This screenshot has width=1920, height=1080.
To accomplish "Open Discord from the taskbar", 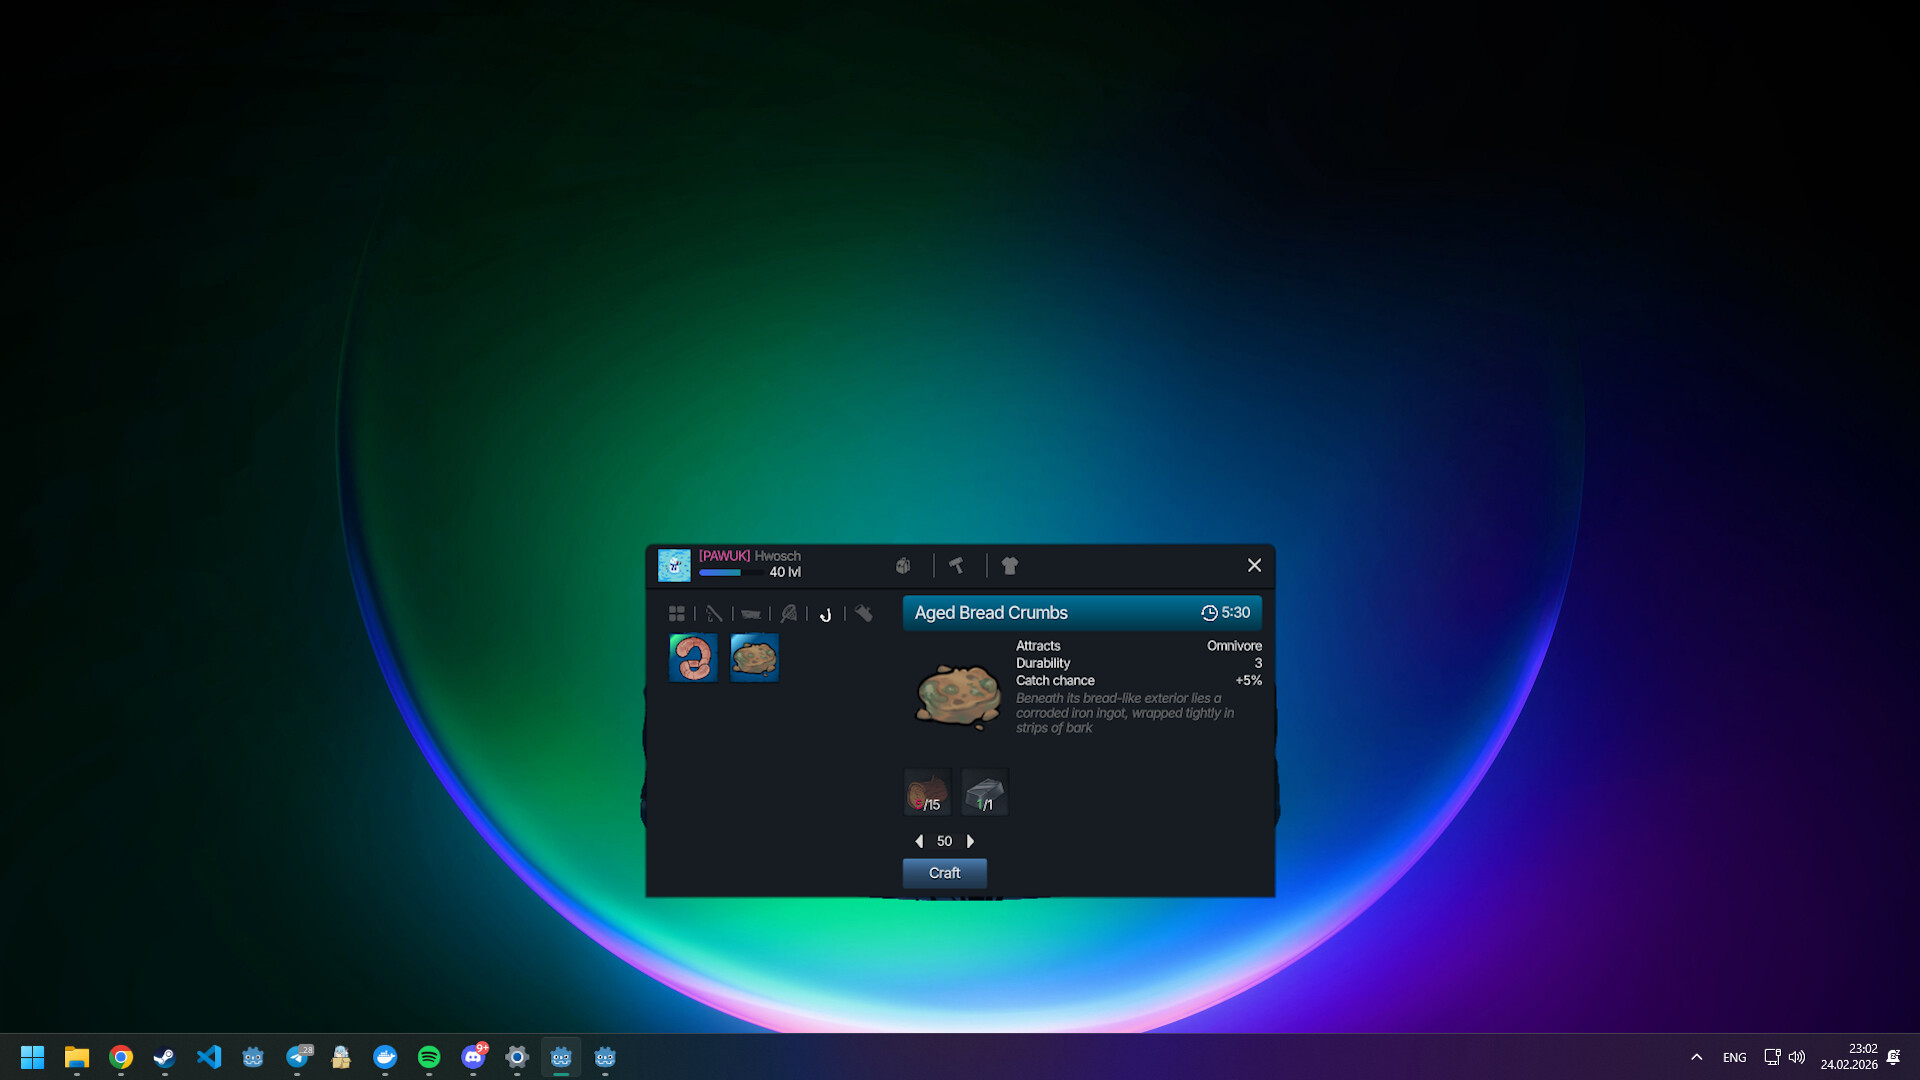I will click(x=473, y=1056).
